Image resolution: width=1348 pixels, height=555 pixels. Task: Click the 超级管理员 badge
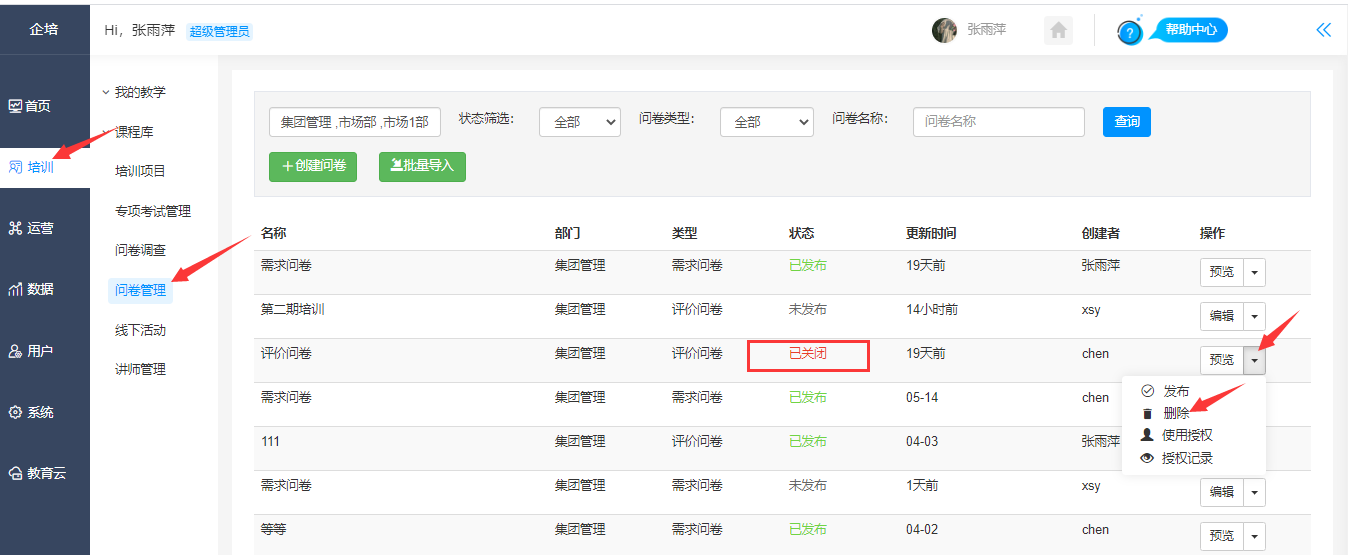tap(219, 31)
